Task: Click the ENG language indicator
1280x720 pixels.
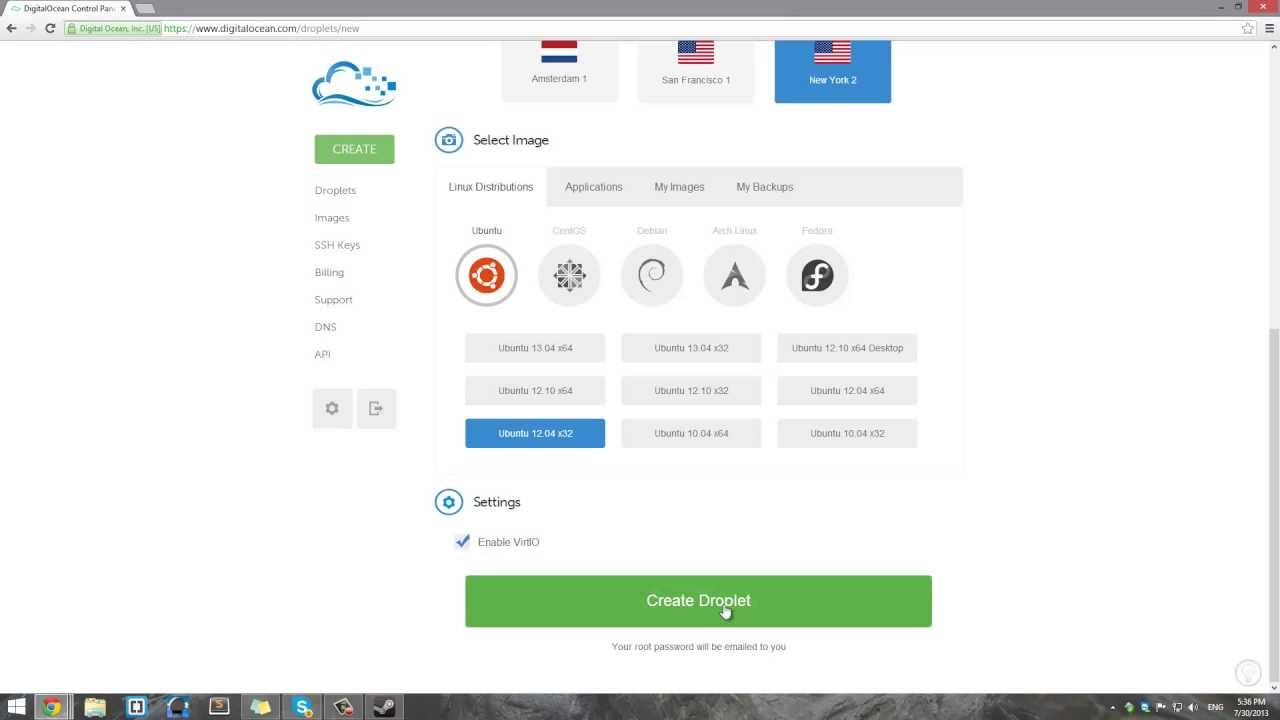Action: 1215,707
